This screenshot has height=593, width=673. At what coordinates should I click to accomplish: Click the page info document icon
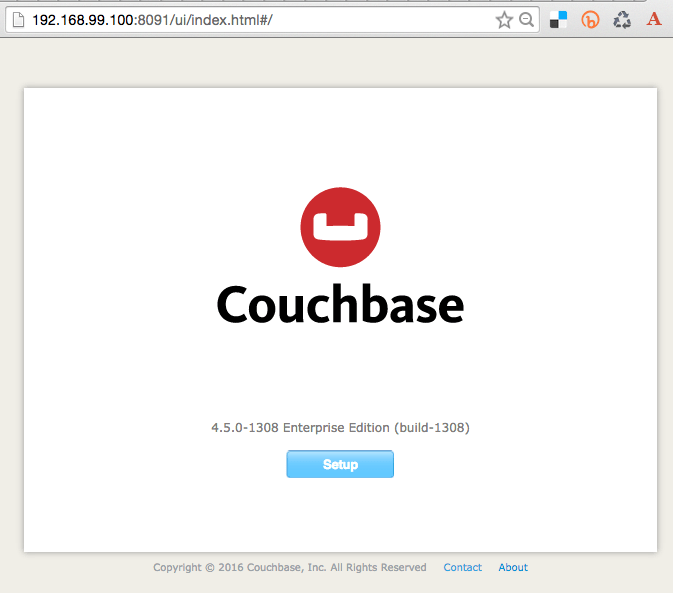(18, 20)
